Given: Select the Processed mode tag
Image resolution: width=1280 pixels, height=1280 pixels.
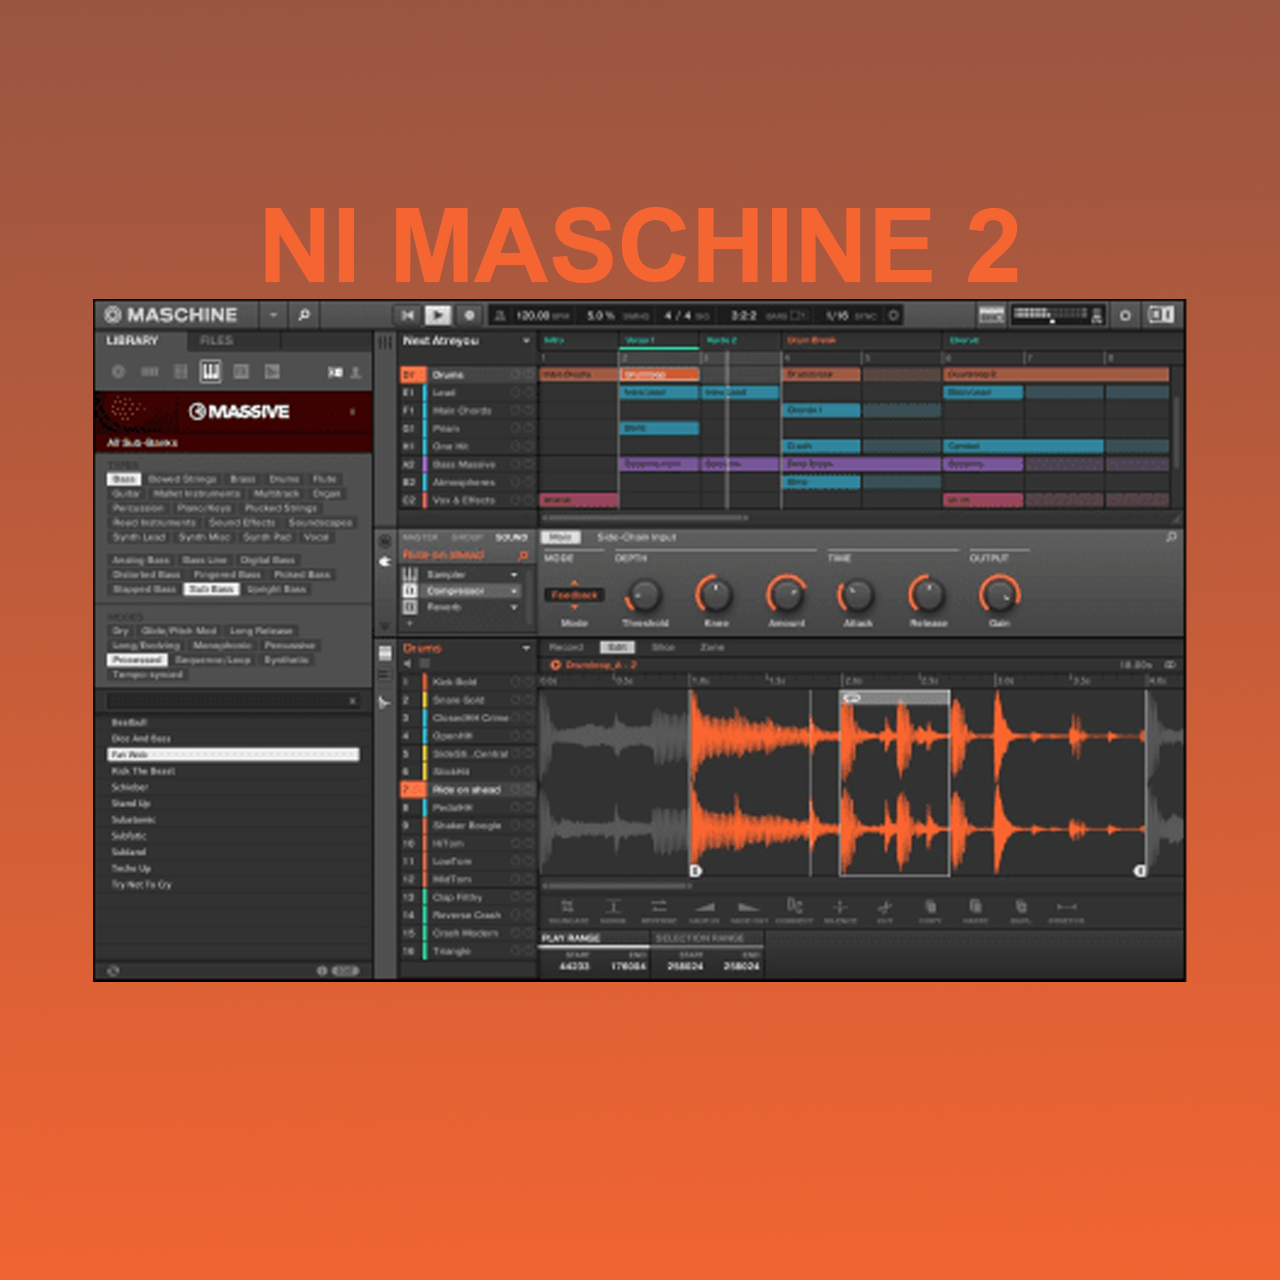Looking at the screenshot, I should coord(137,660).
